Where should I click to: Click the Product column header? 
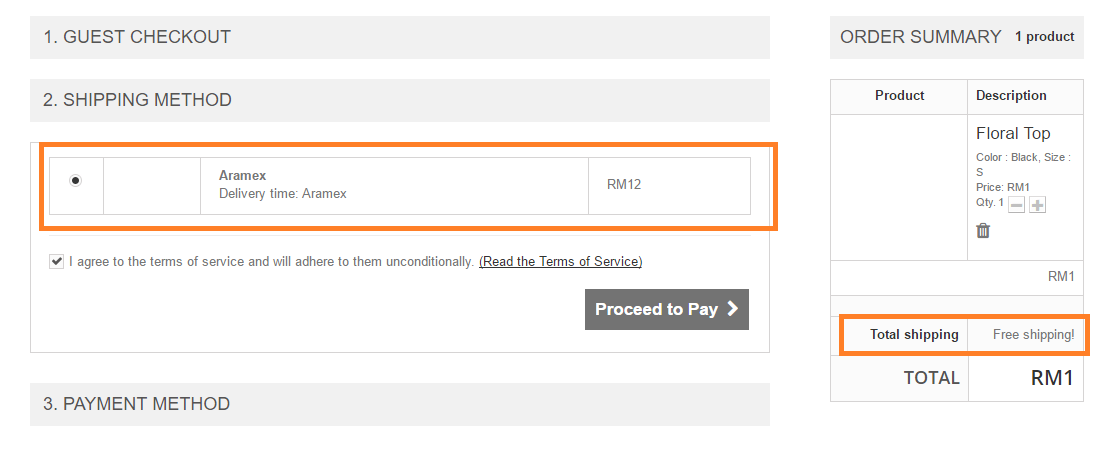[x=899, y=96]
